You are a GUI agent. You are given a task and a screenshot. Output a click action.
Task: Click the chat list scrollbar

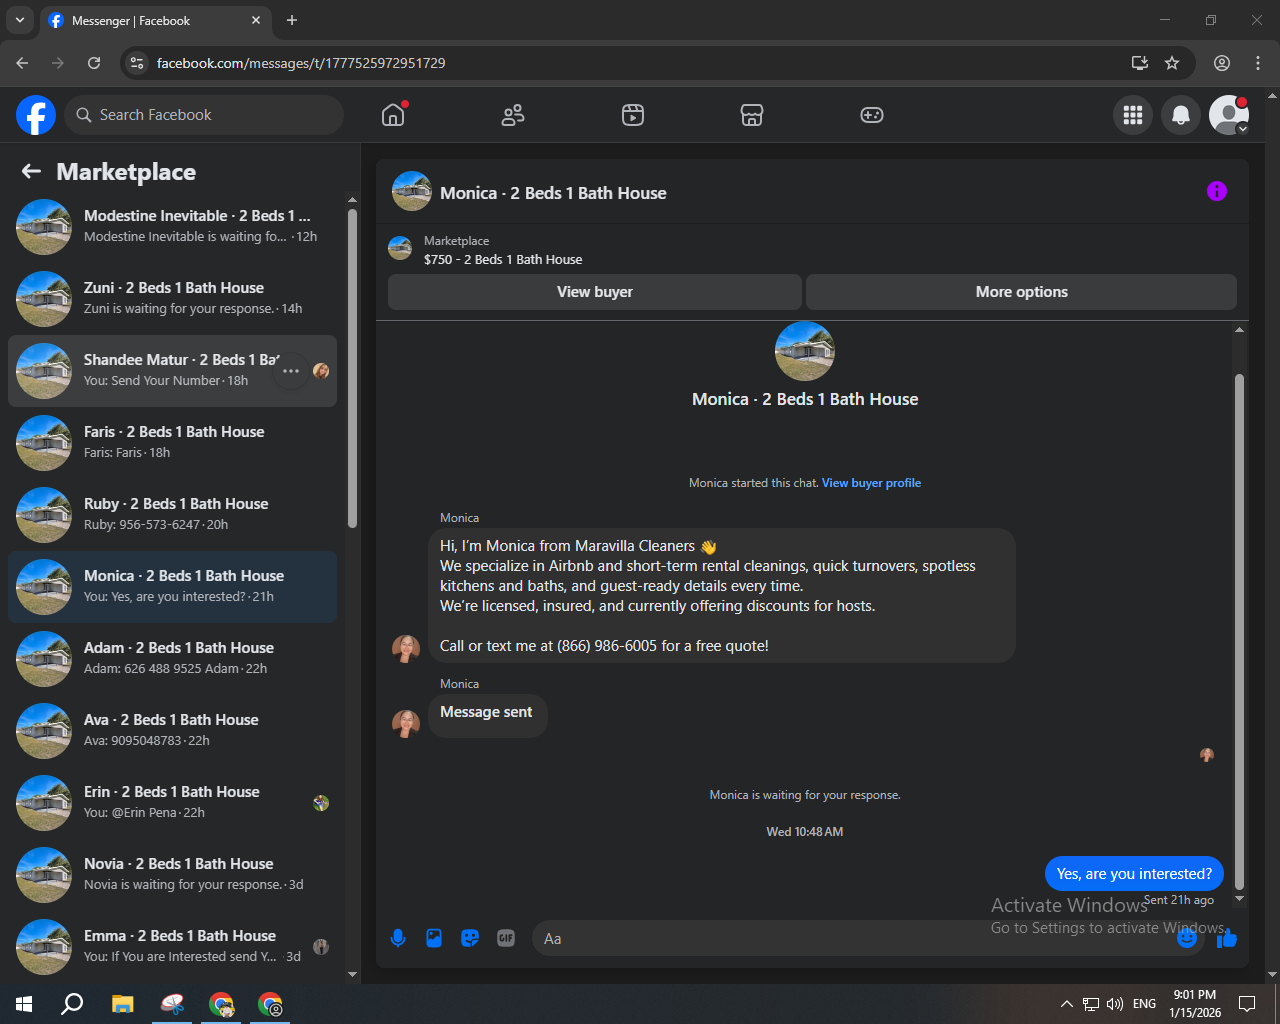pos(352,368)
